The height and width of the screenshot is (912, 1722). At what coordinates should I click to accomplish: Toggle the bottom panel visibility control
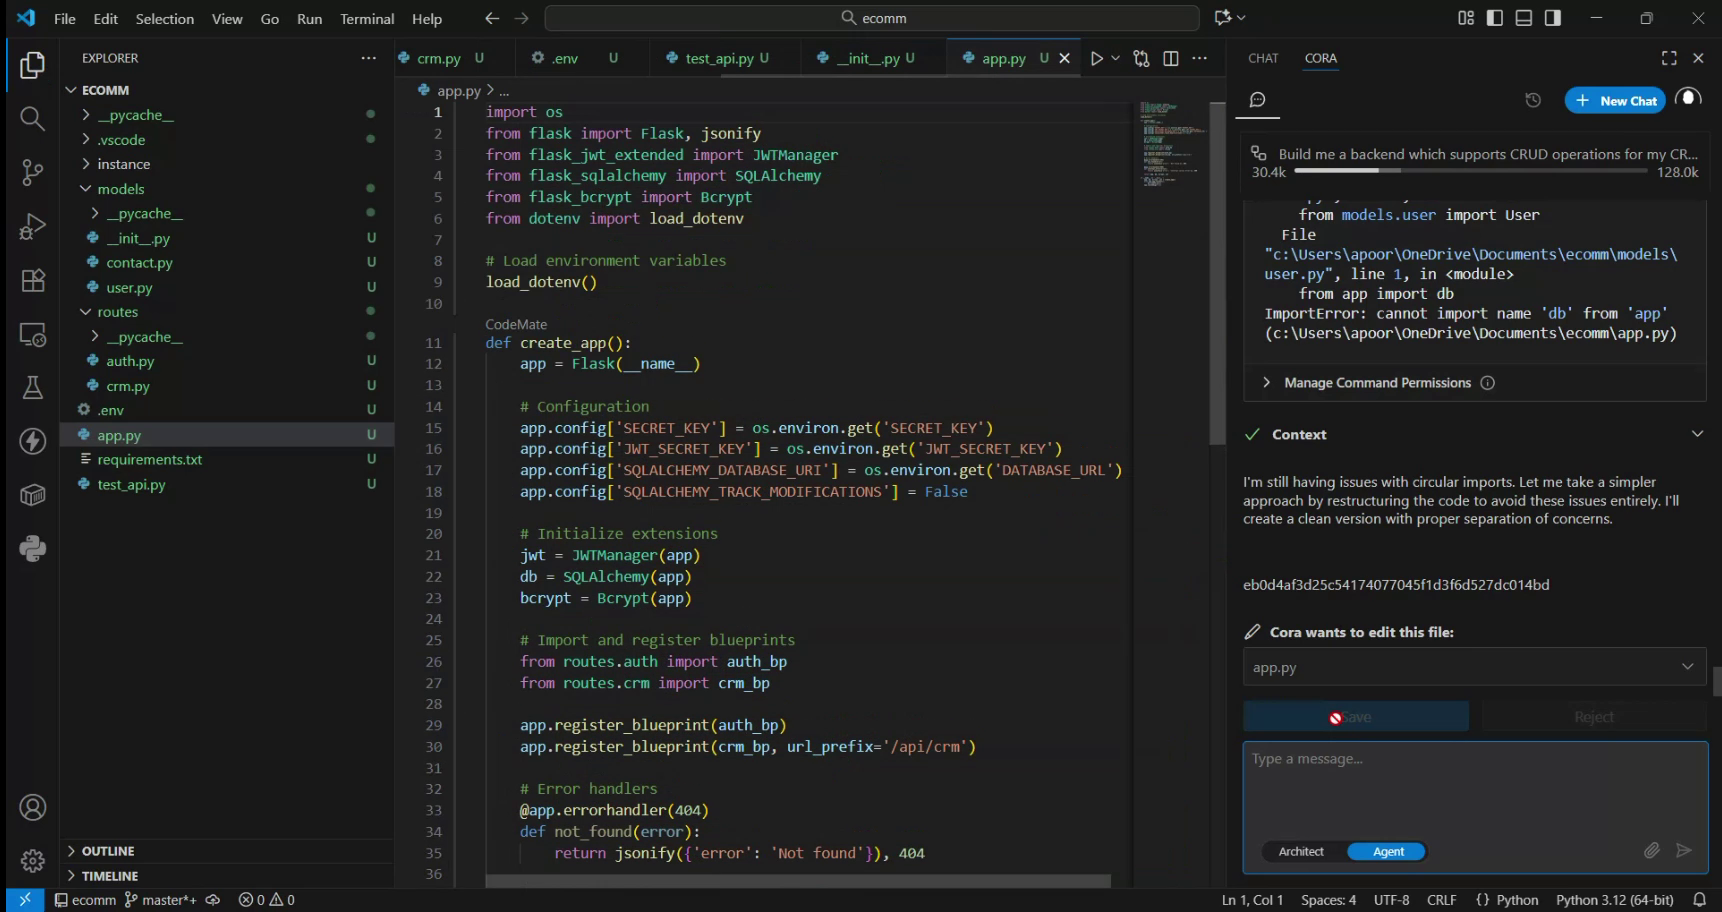click(x=1524, y=18)
